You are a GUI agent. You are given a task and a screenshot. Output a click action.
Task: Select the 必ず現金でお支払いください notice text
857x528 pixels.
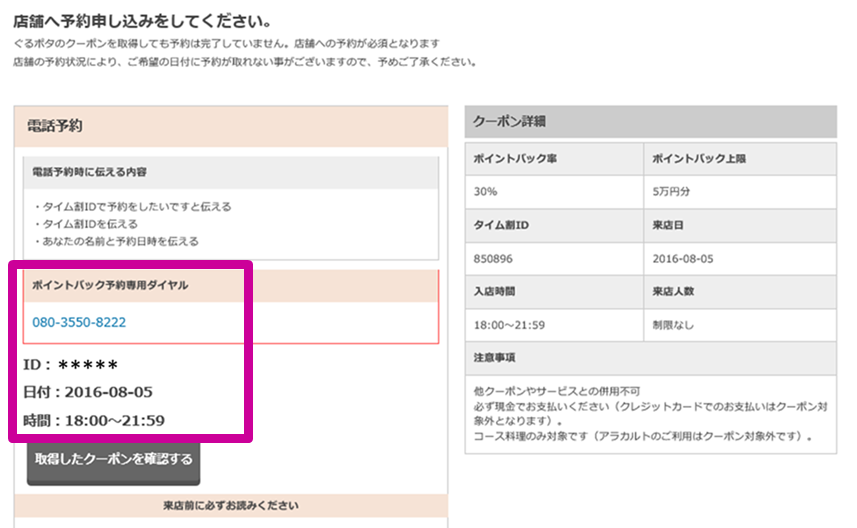650,414
